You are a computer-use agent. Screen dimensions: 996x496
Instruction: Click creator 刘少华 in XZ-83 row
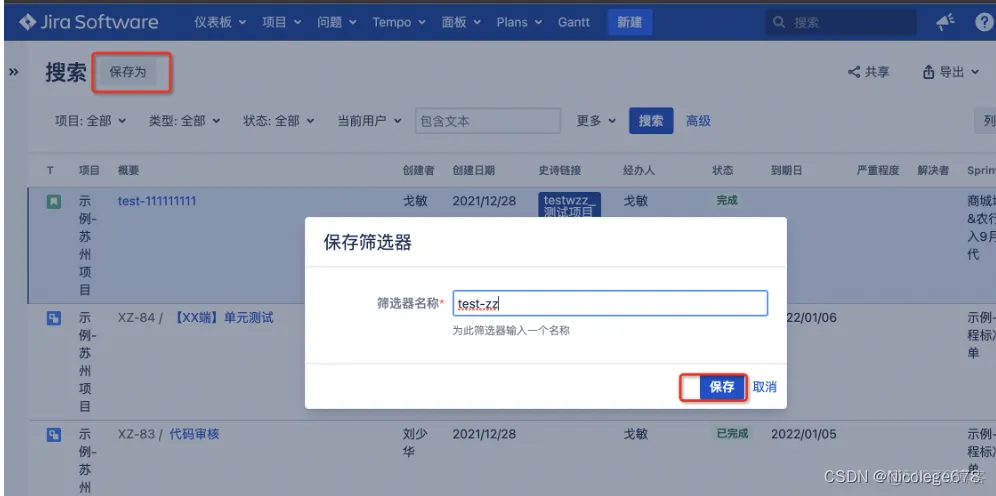point(415,443)
